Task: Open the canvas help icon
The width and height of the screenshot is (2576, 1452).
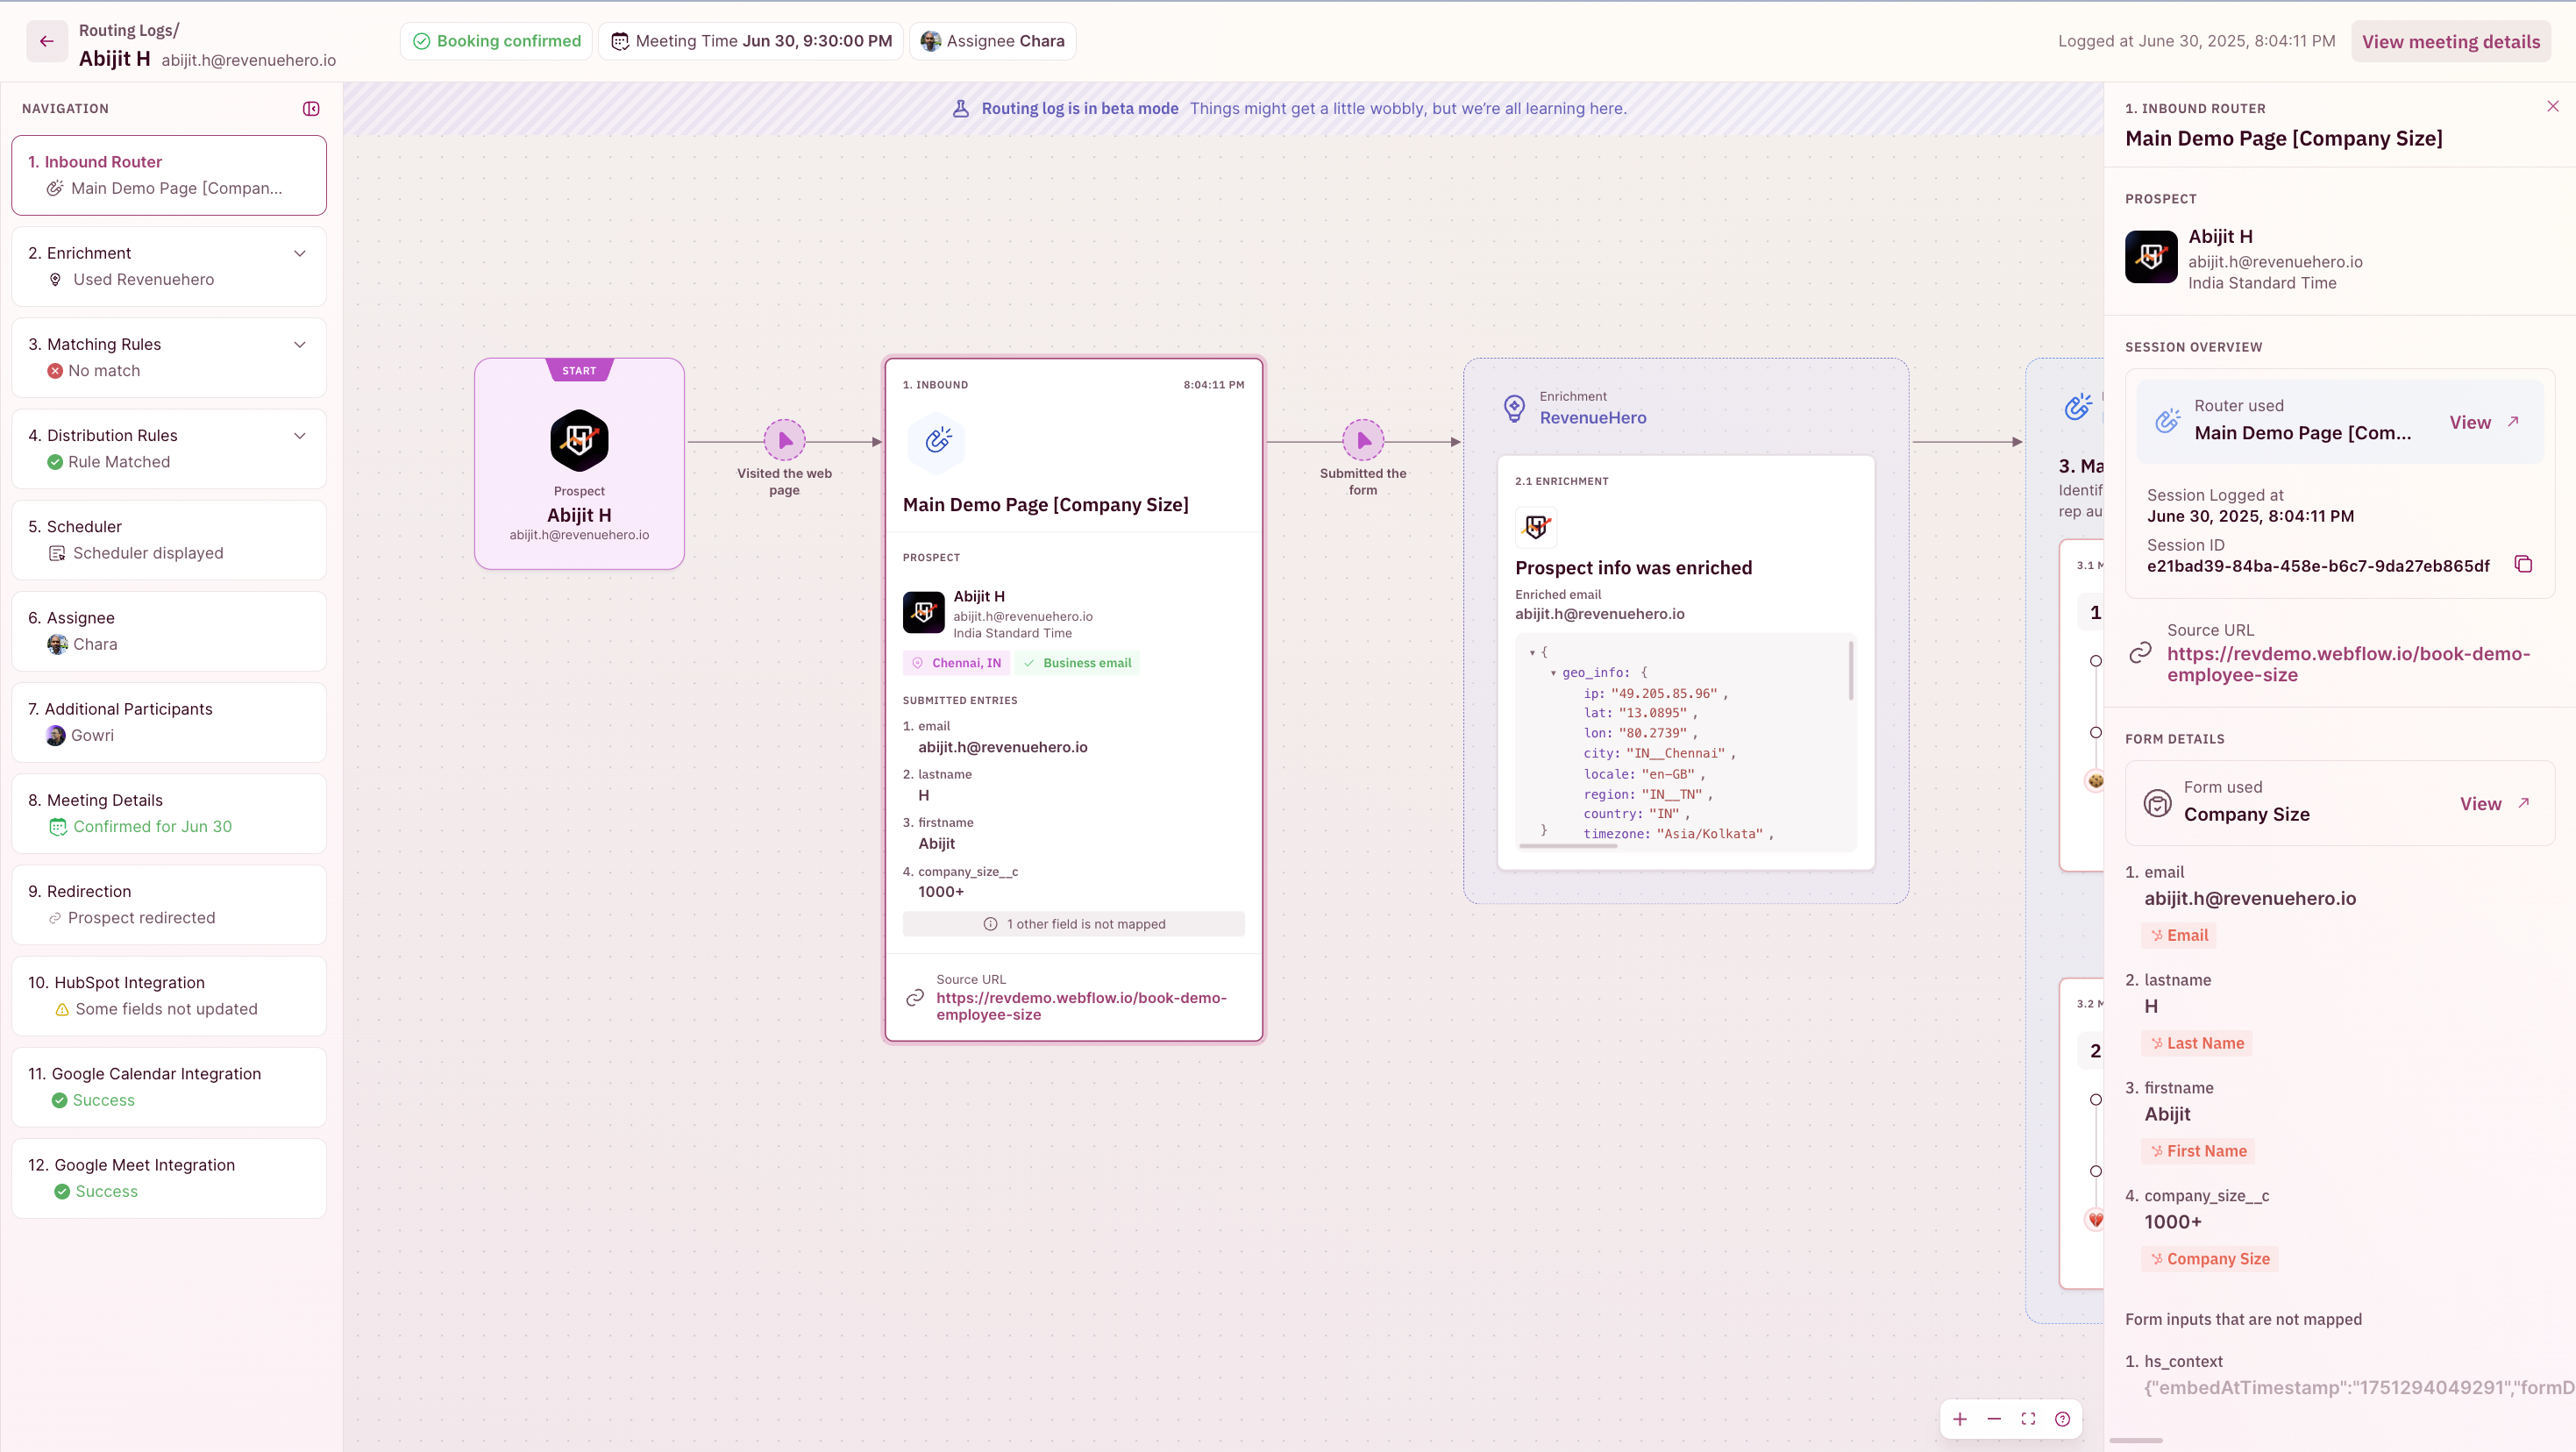Action: point(2062,1419)
